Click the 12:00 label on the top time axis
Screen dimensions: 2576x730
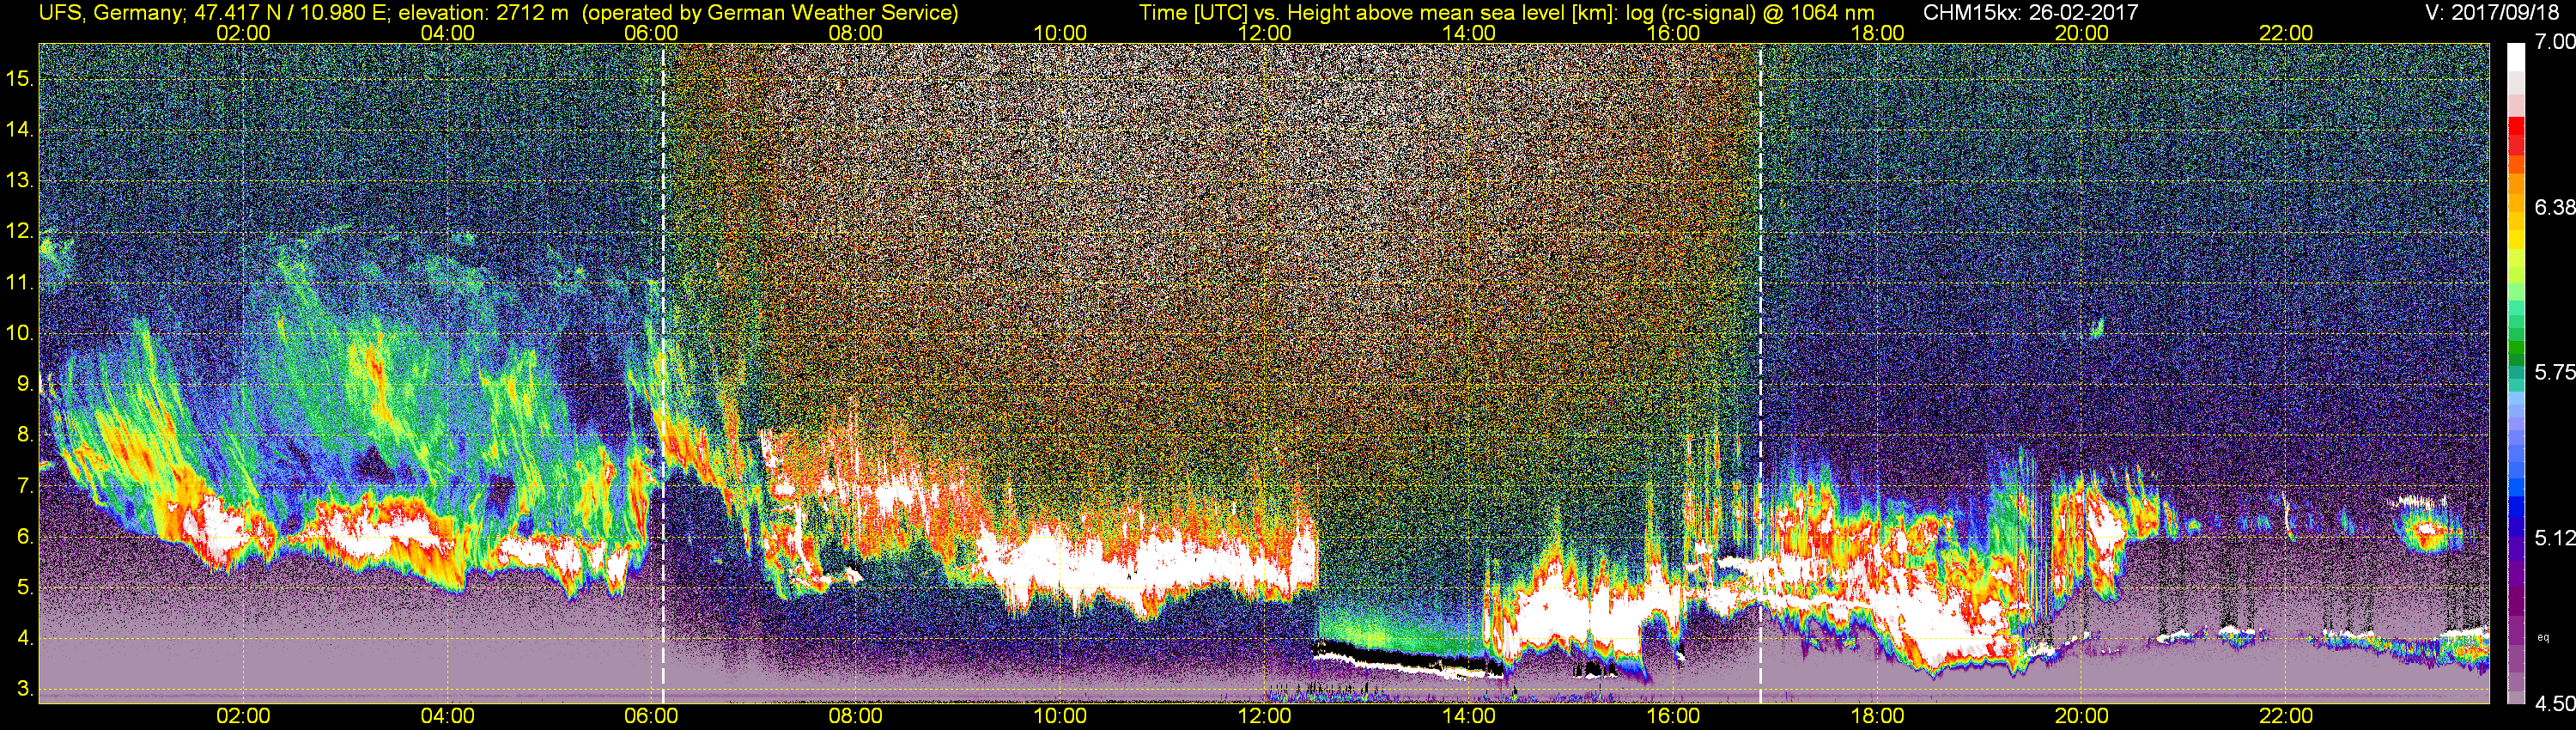coord(1264,33)
